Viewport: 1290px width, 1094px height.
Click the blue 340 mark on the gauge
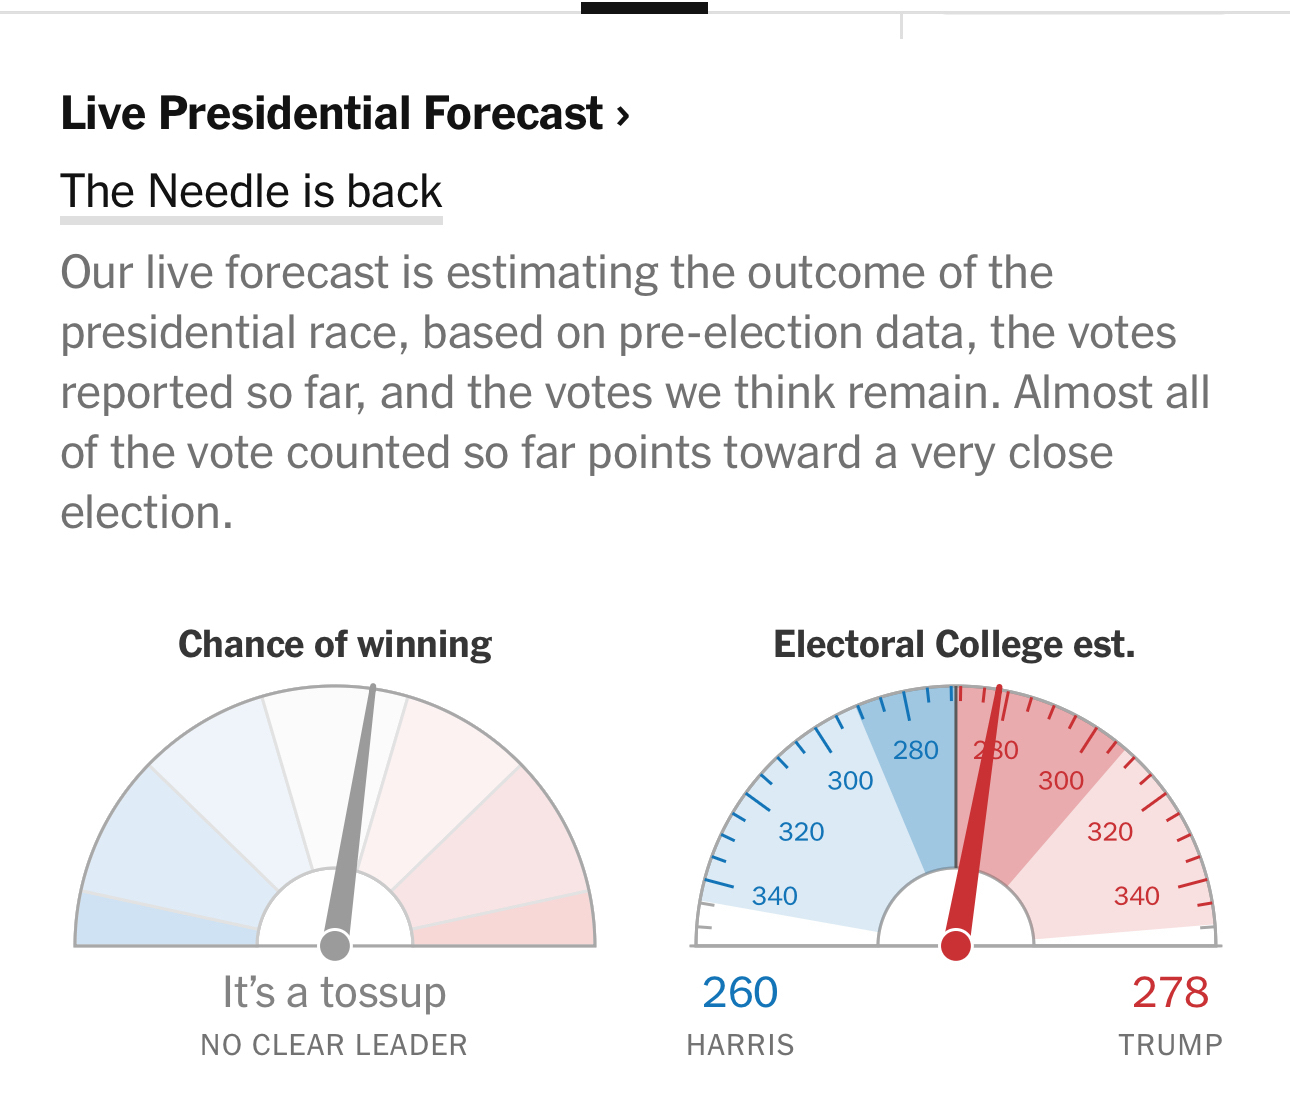coord(775,896)
